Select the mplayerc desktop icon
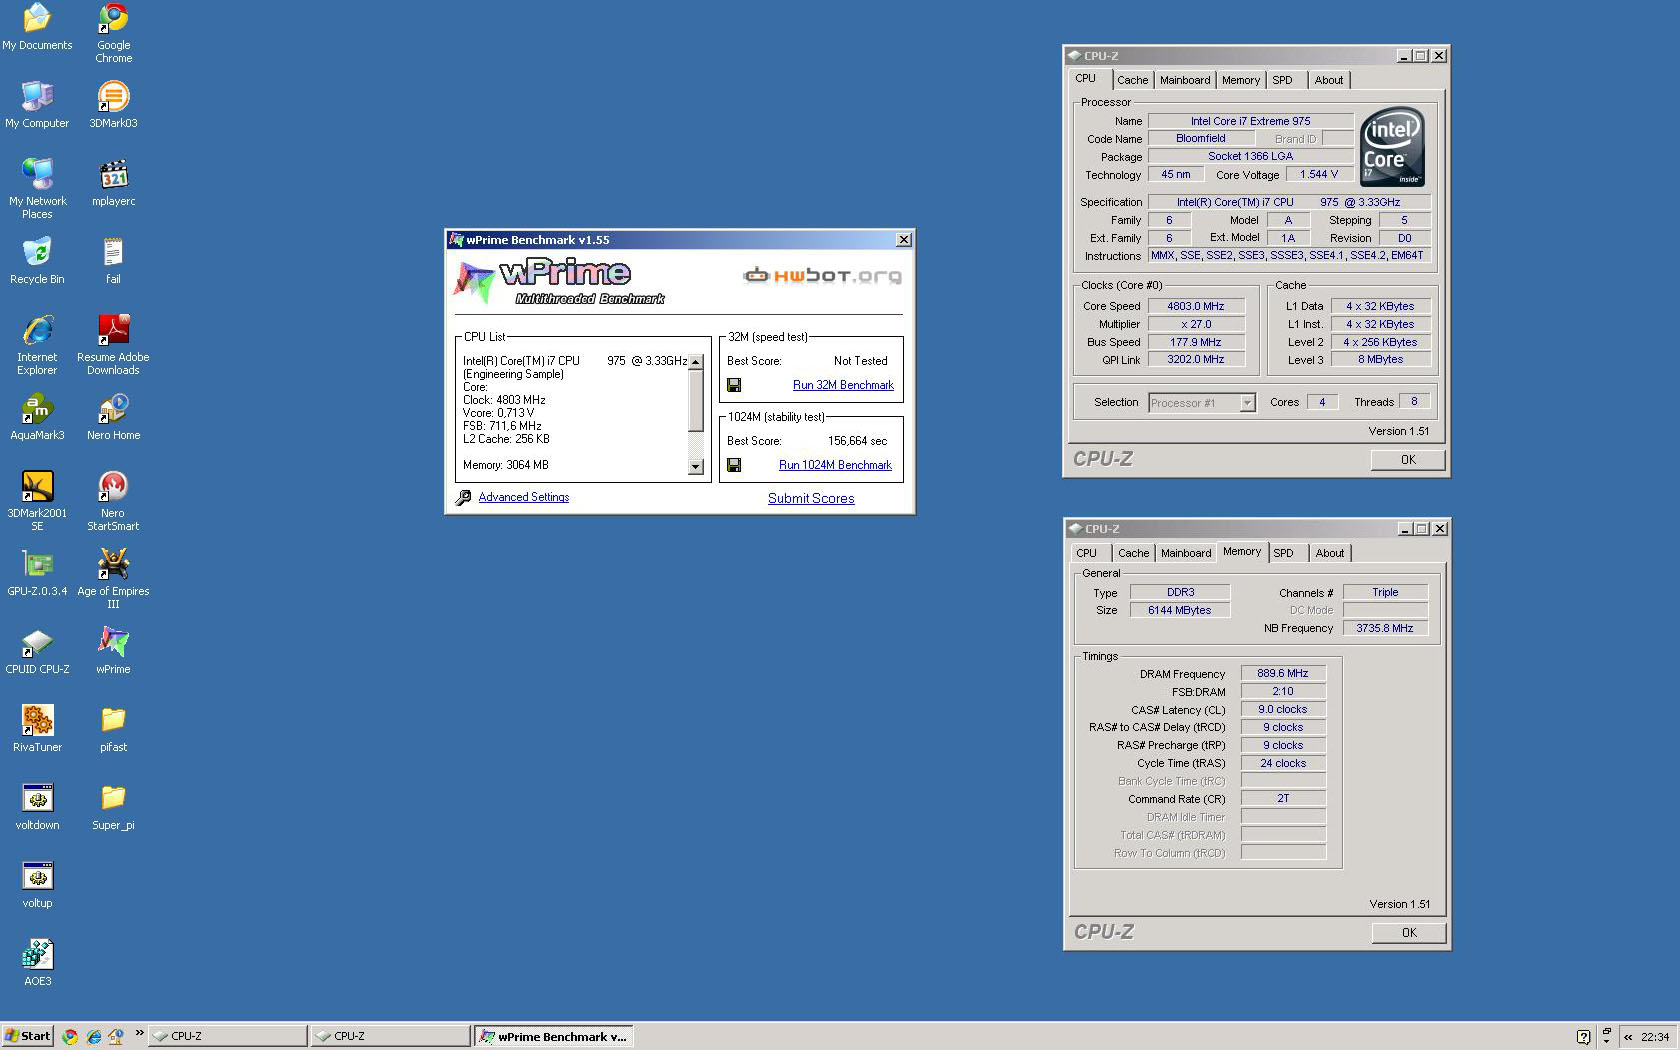This screenshot has height=1050, width=1680. (x=113, y=183)
